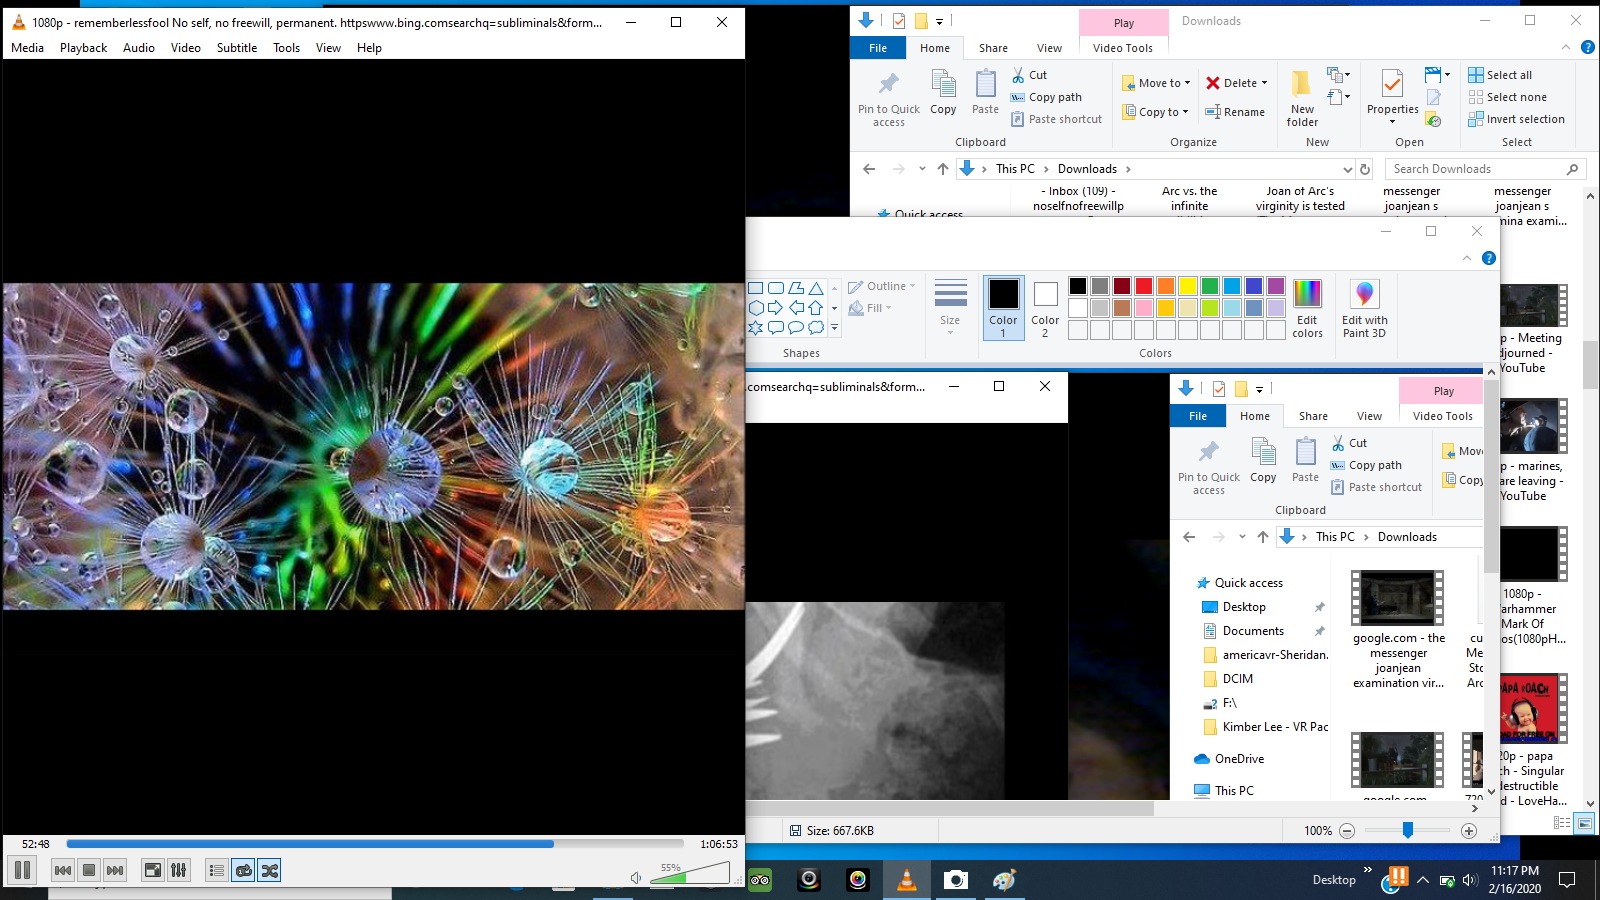This screenshot has width=1600, height=900.
Task: Click Select none in Downloads ribbon
Action: (x=1507, y=97)
